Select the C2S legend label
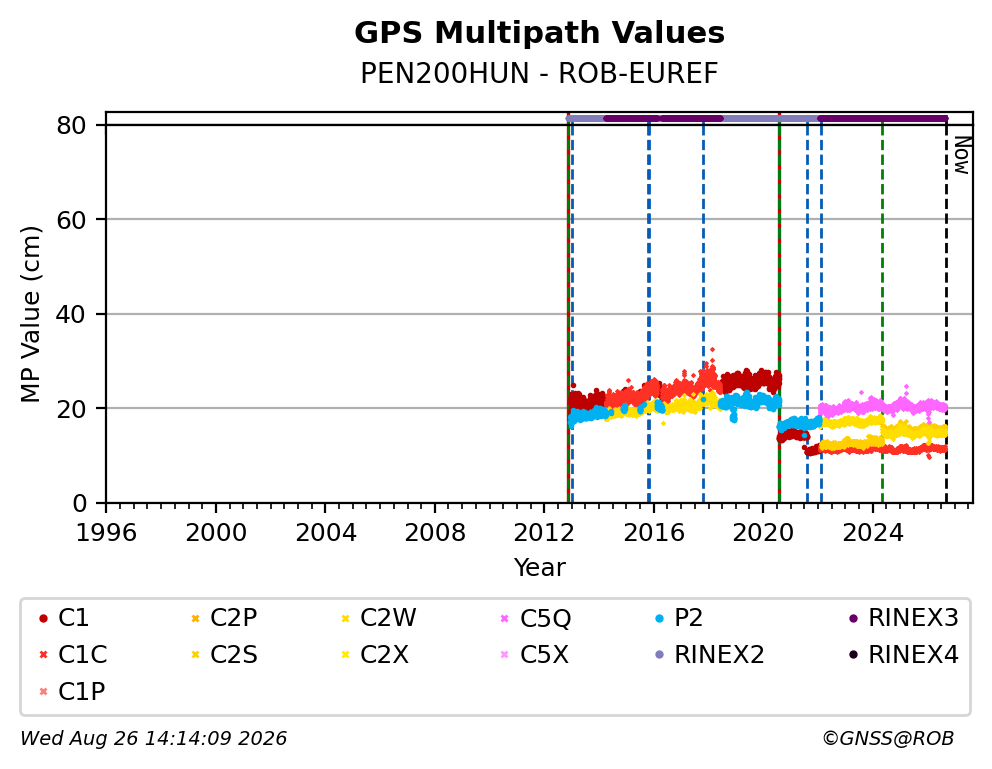 pyautogui.click(x=234, y=655)
